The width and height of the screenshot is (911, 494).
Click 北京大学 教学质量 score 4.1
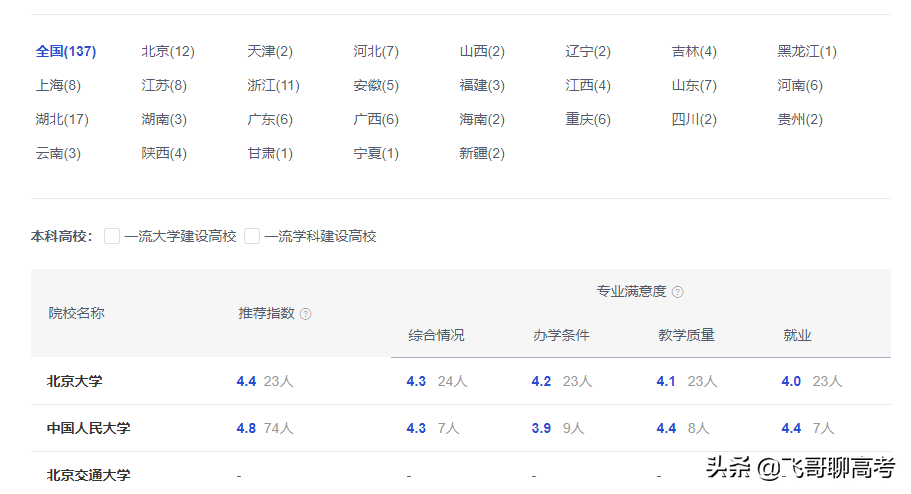click(x=666, y=381)
